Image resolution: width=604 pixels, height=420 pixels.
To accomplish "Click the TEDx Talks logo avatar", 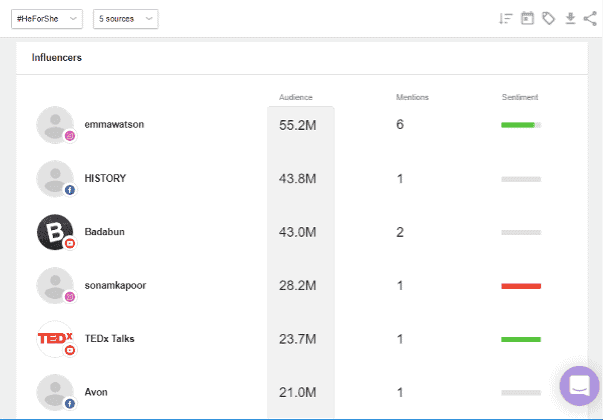I will point(54,338).
